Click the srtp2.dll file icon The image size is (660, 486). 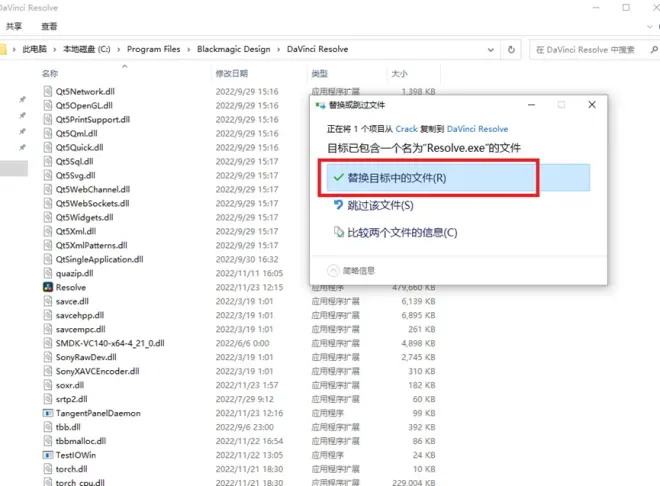(48, 399)
